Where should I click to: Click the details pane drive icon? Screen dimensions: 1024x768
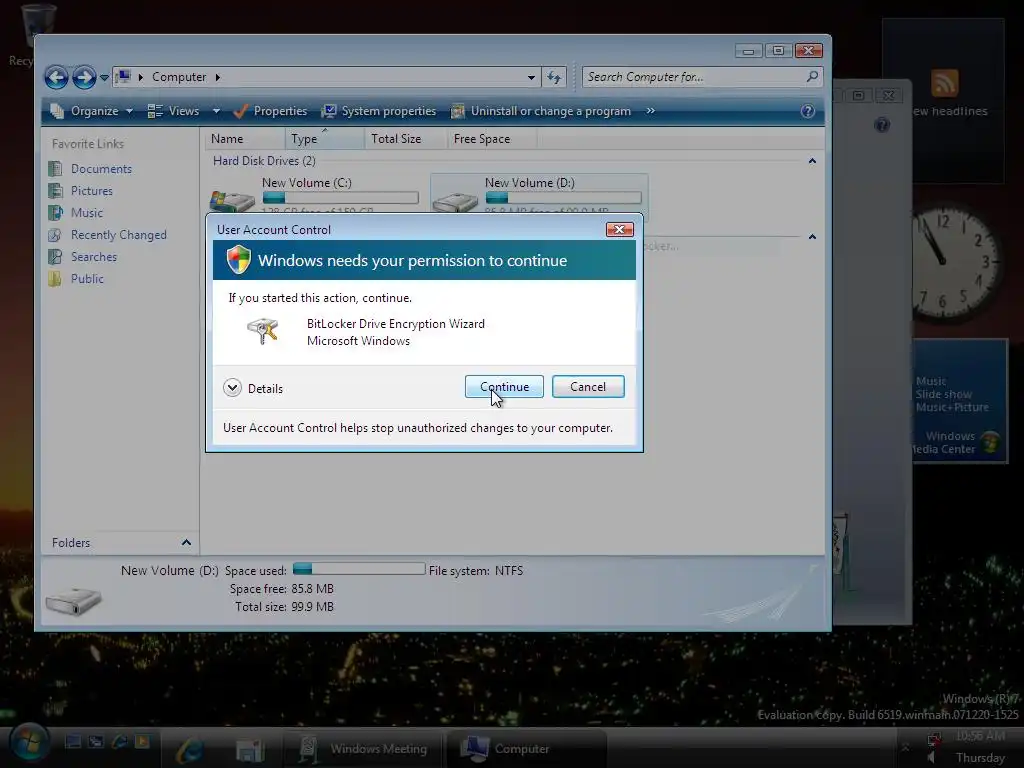coord(73,599)
